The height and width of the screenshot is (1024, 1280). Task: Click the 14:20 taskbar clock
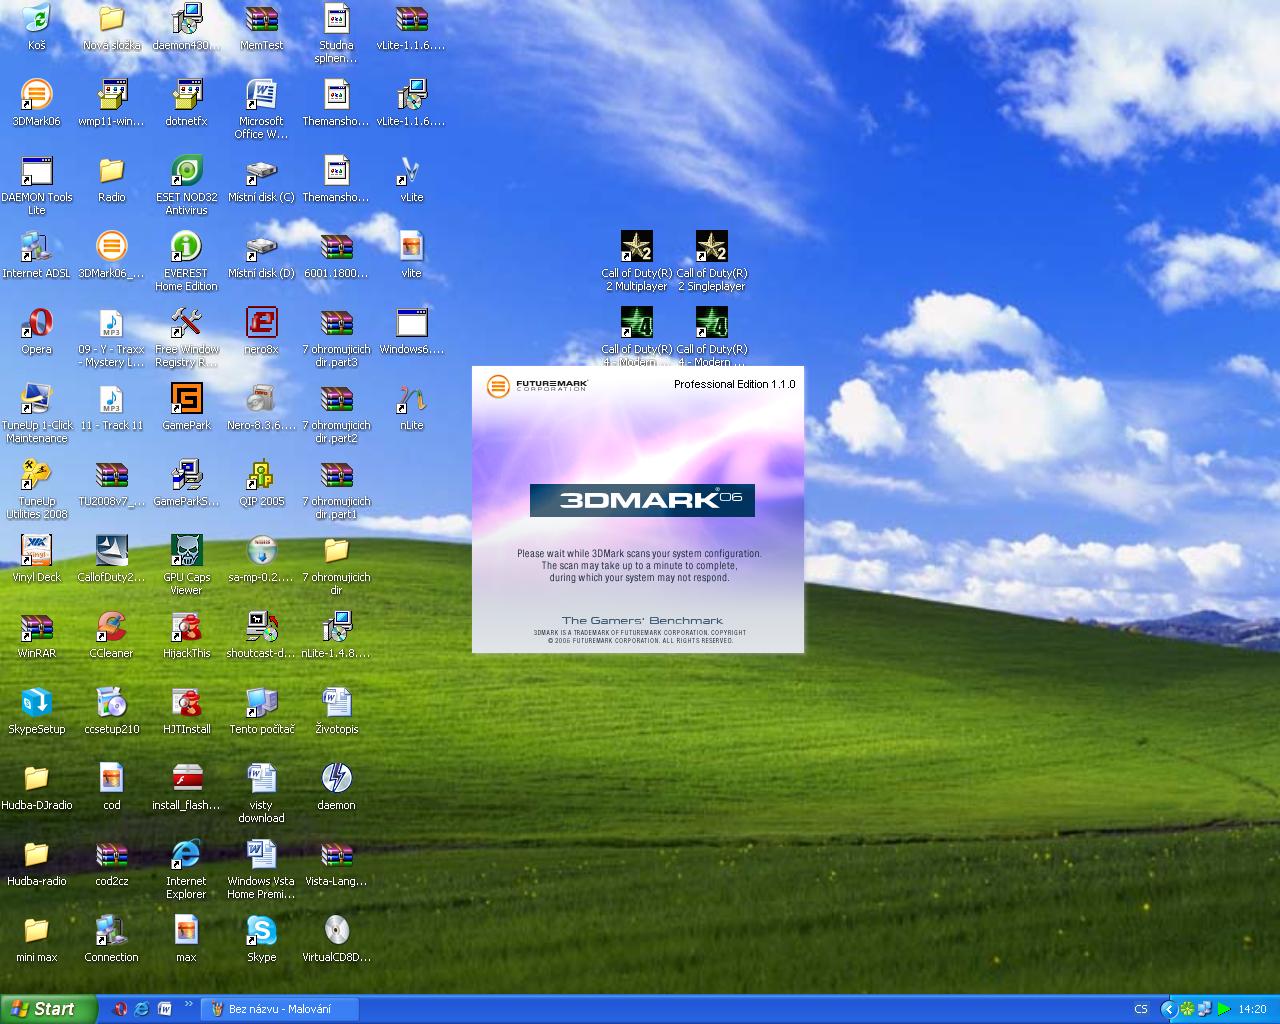pos(1252,1009)
